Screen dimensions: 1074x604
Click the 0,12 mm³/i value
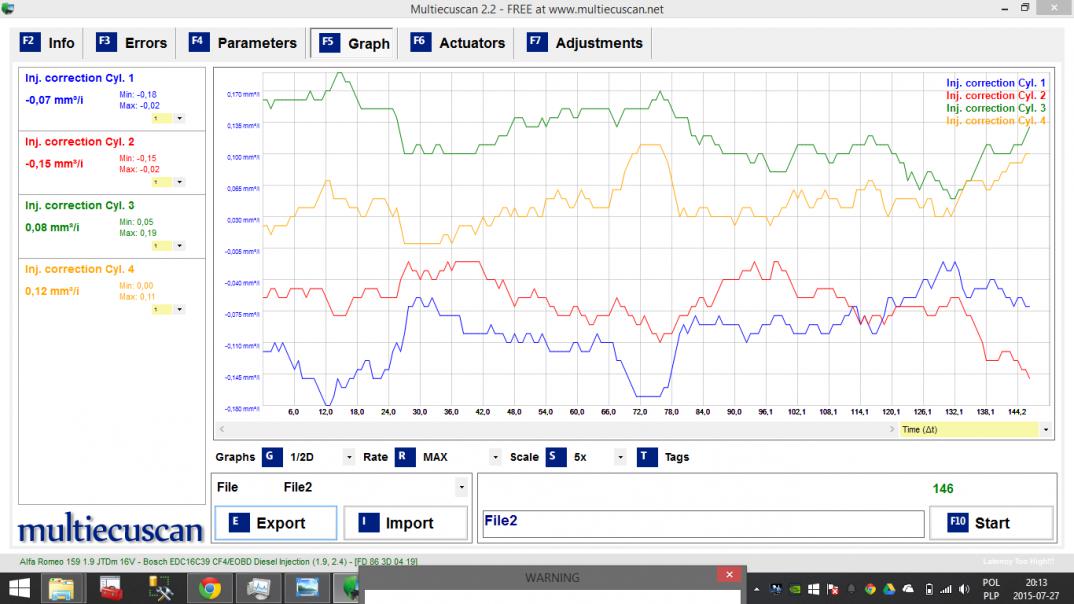coord(52,291)
